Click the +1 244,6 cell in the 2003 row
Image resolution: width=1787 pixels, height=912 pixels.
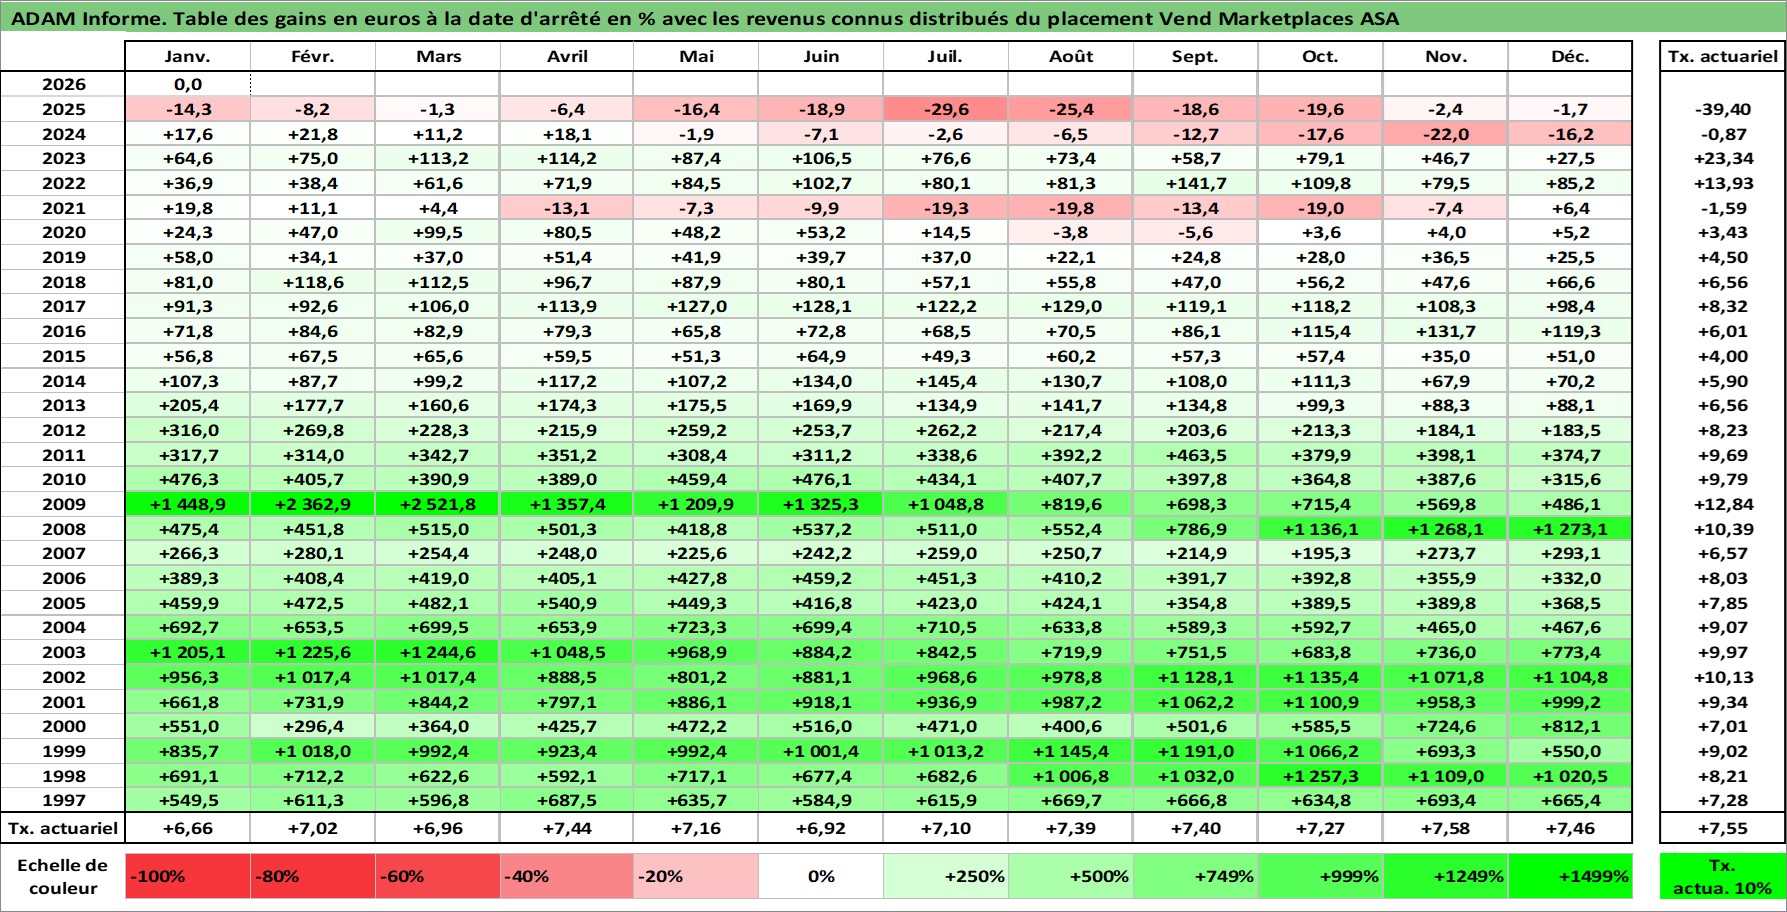pos(438,652)
